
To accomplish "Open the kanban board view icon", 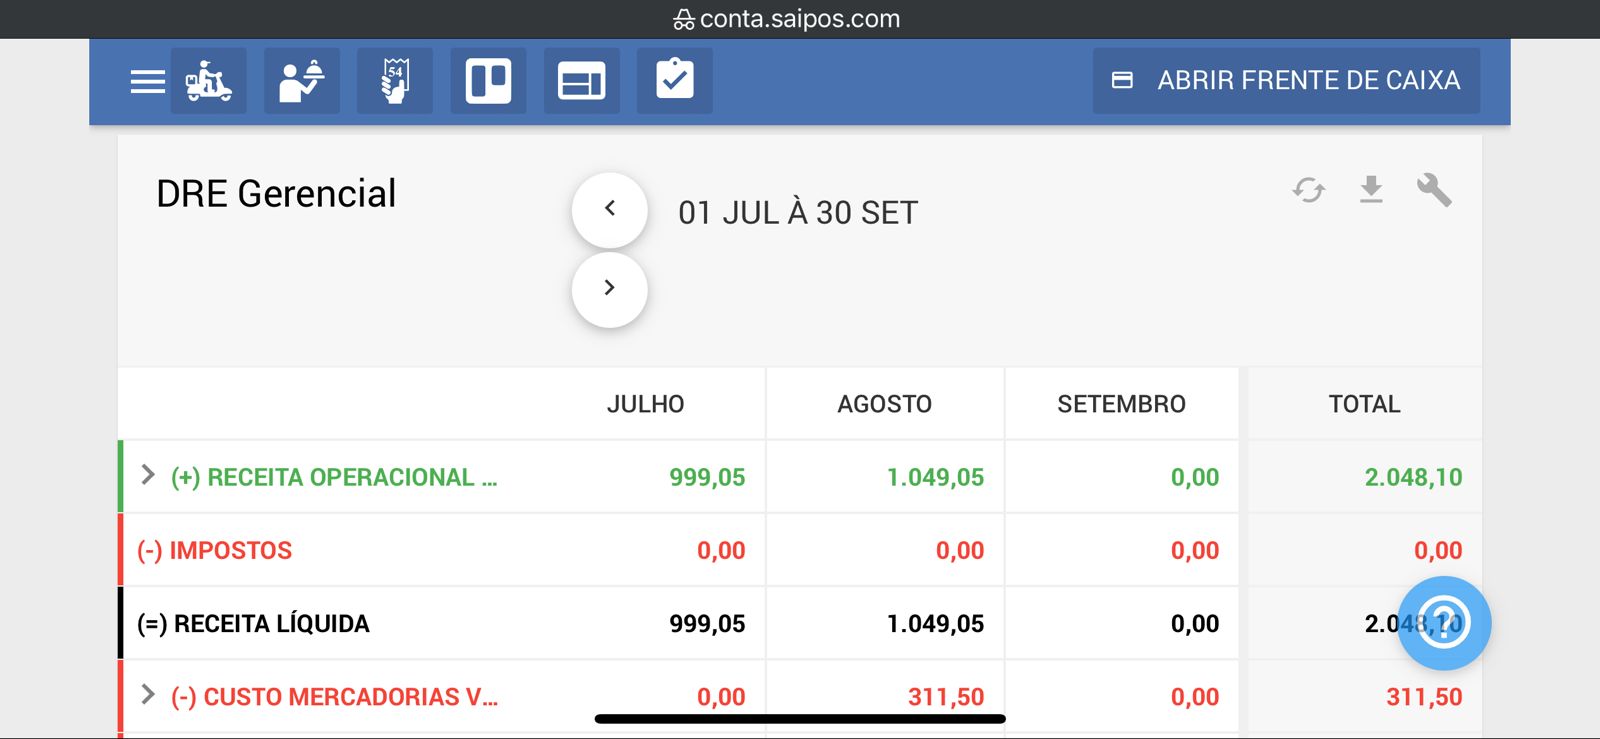I will (x=488, y=81).
